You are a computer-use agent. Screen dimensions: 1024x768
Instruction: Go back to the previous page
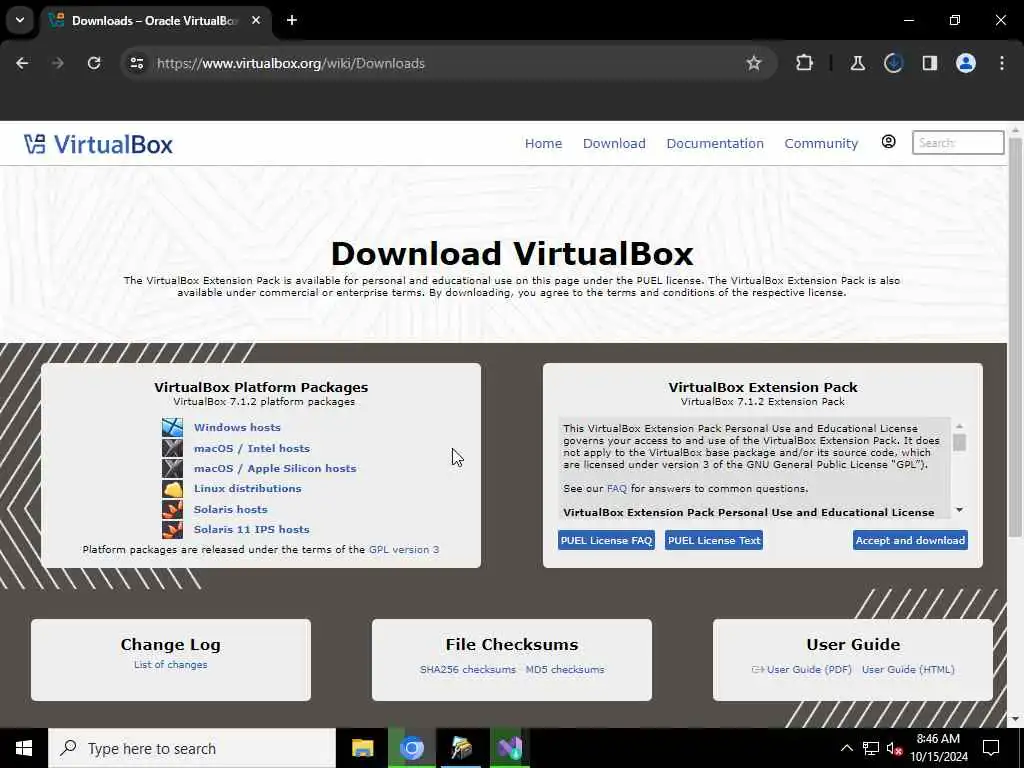pos(22,63)
